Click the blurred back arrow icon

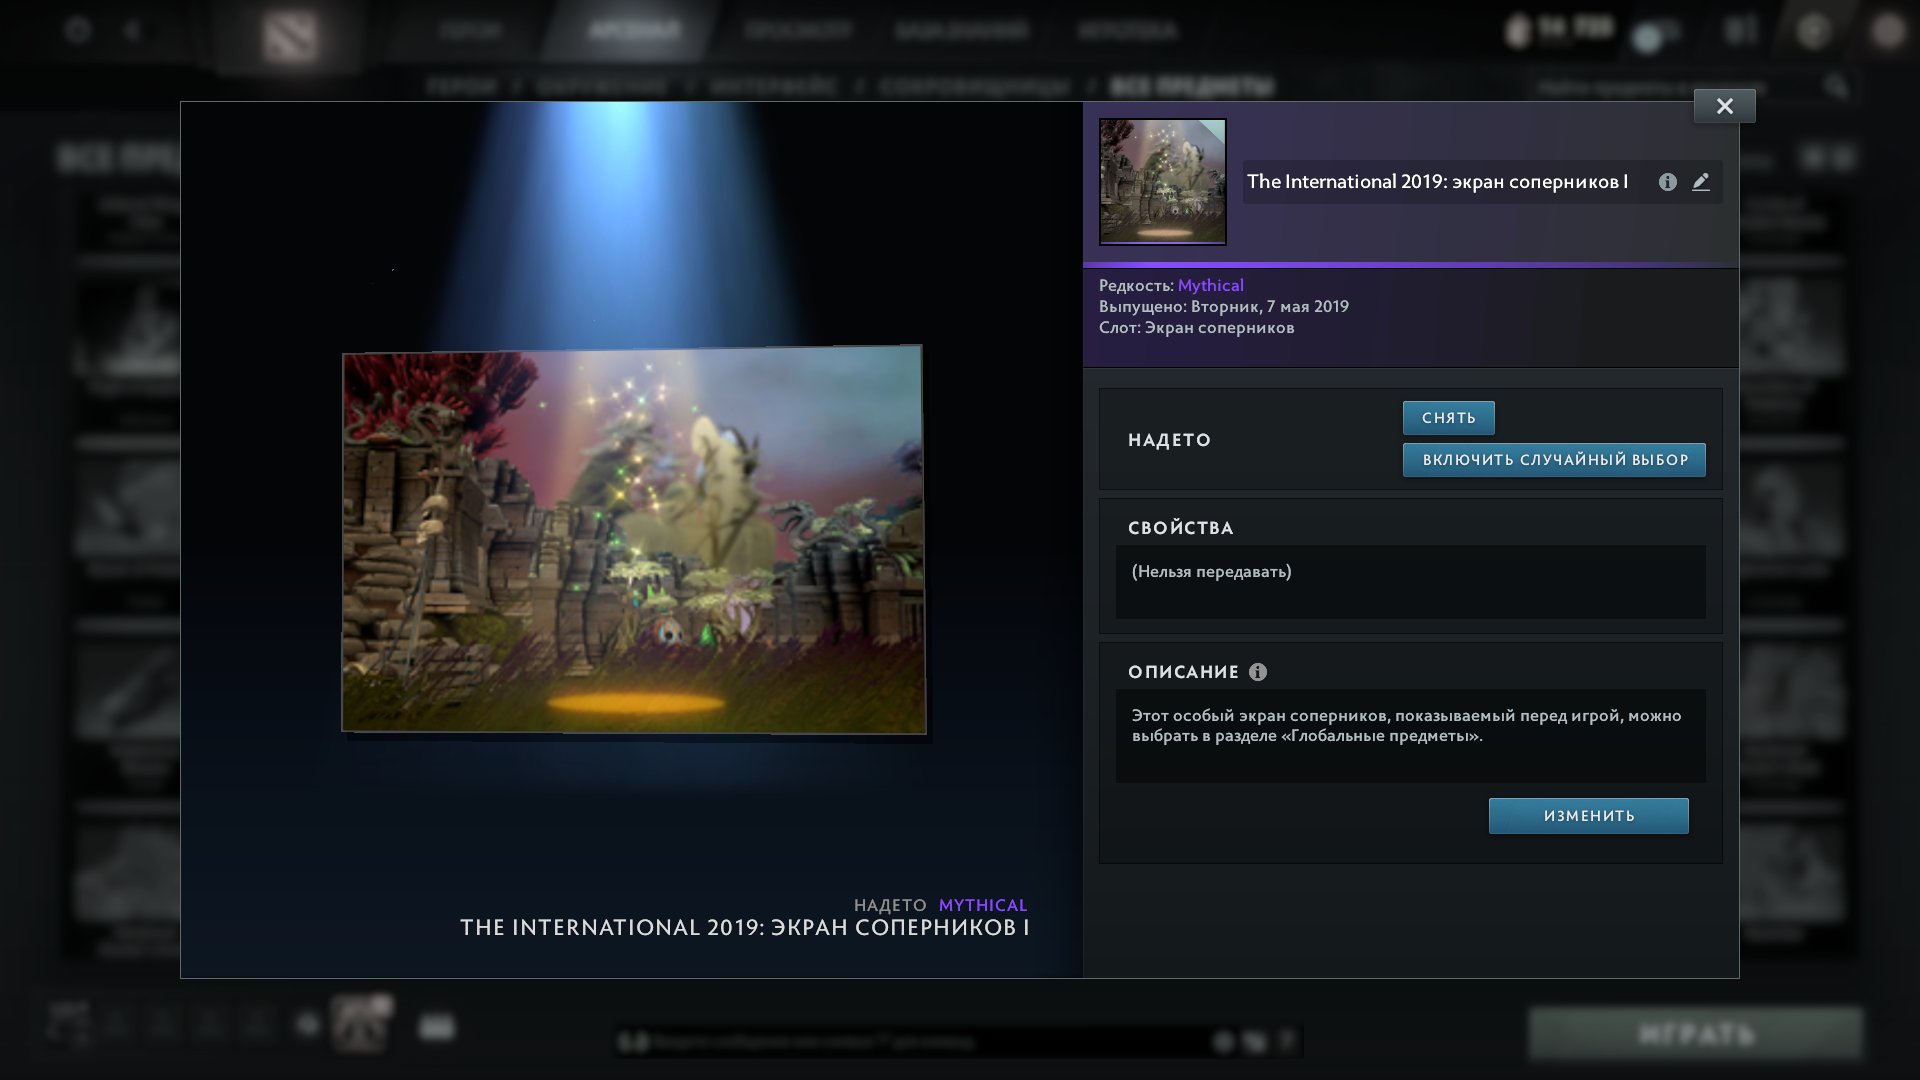132,30
